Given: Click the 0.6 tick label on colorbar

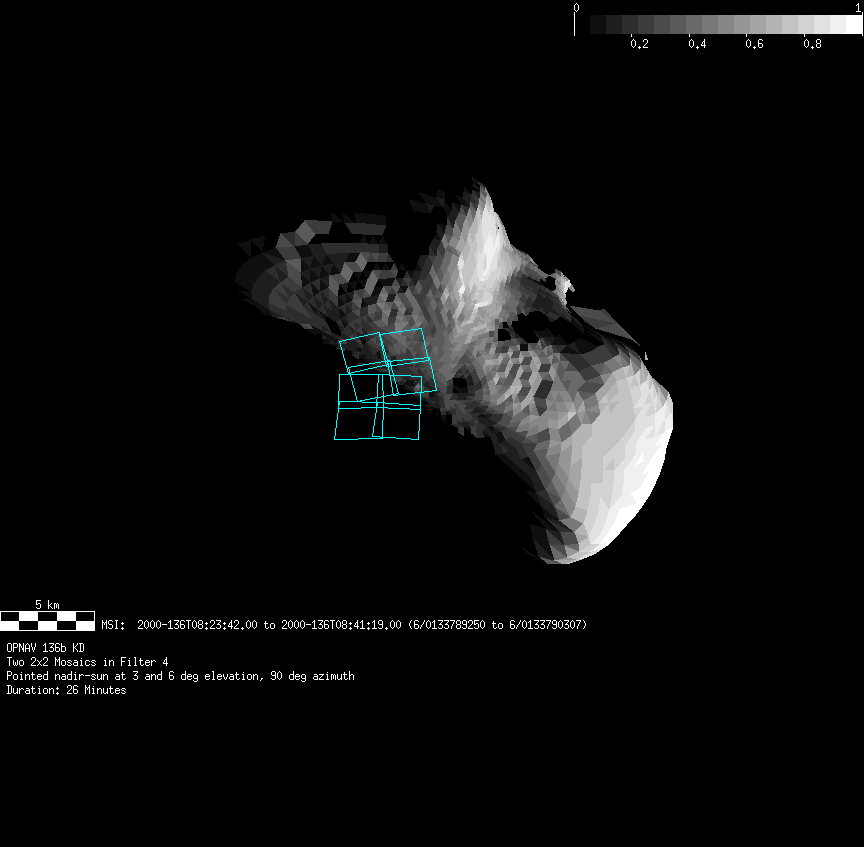Looking at the screenshot, I should (x=755, y=44).
